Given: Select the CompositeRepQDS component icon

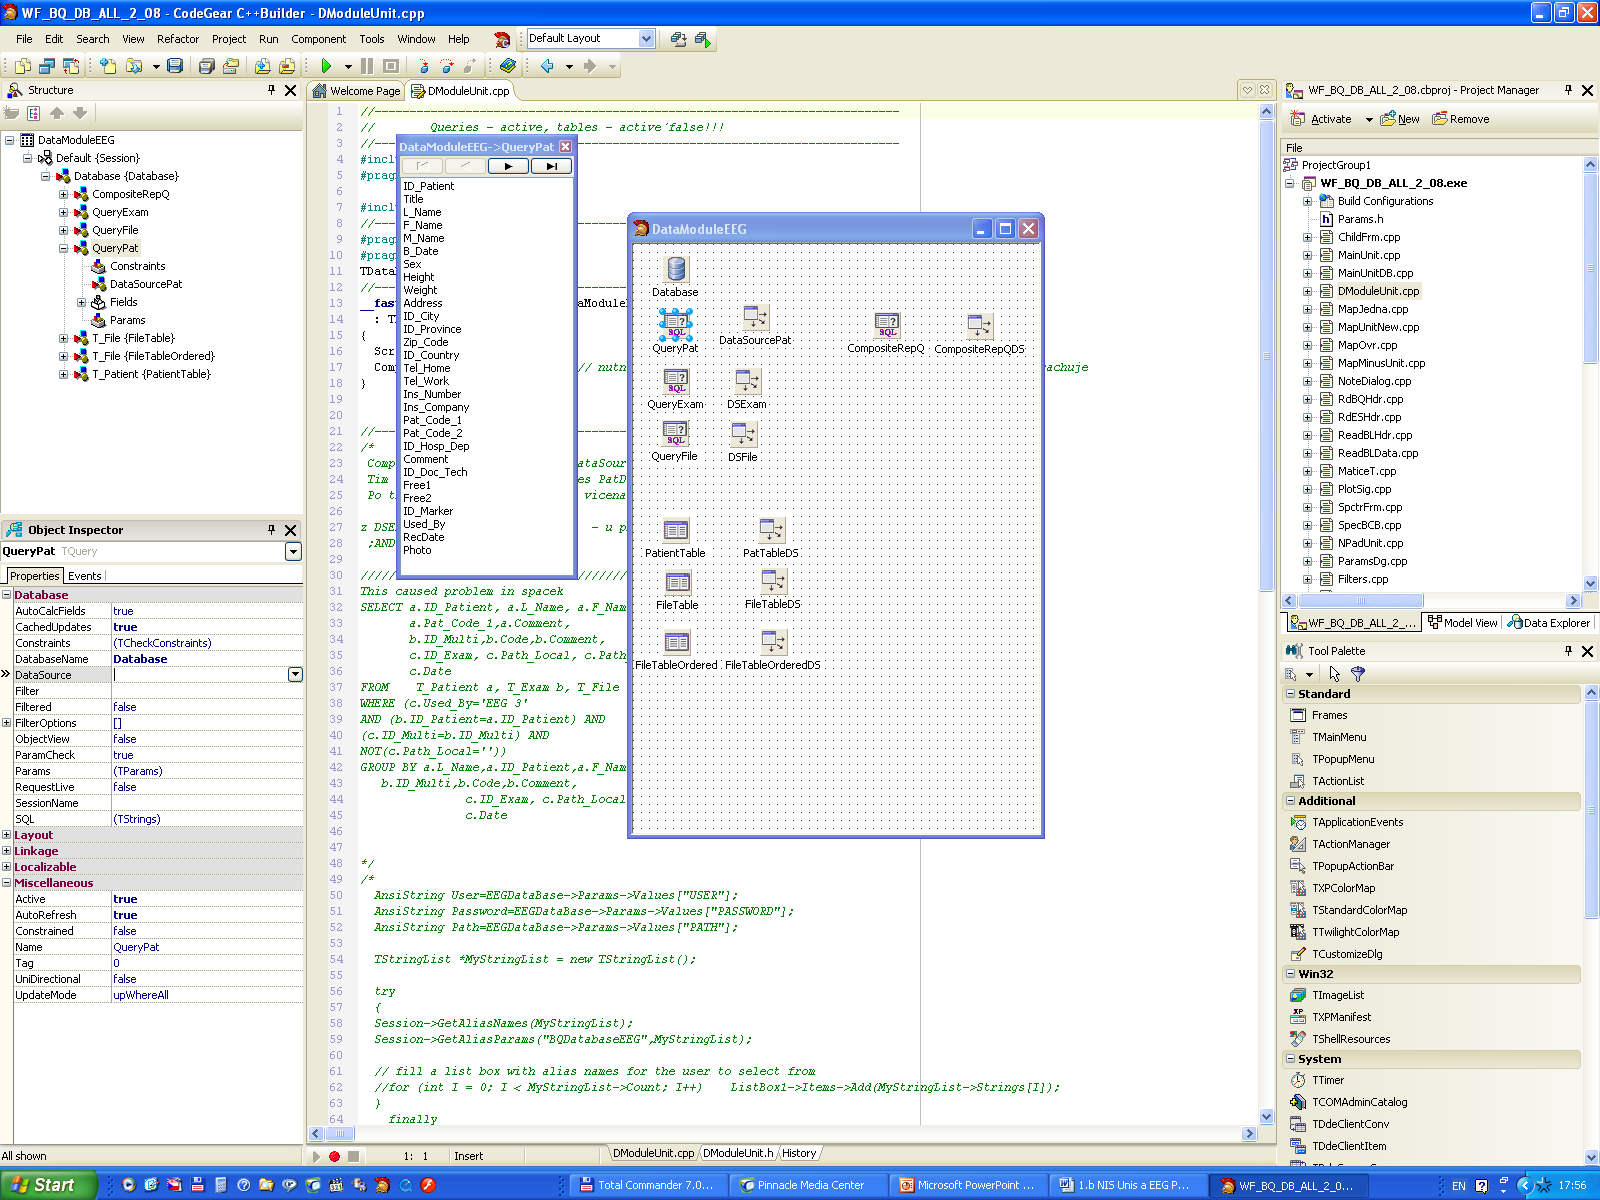Looking at the screenshot, I should 979,326.
